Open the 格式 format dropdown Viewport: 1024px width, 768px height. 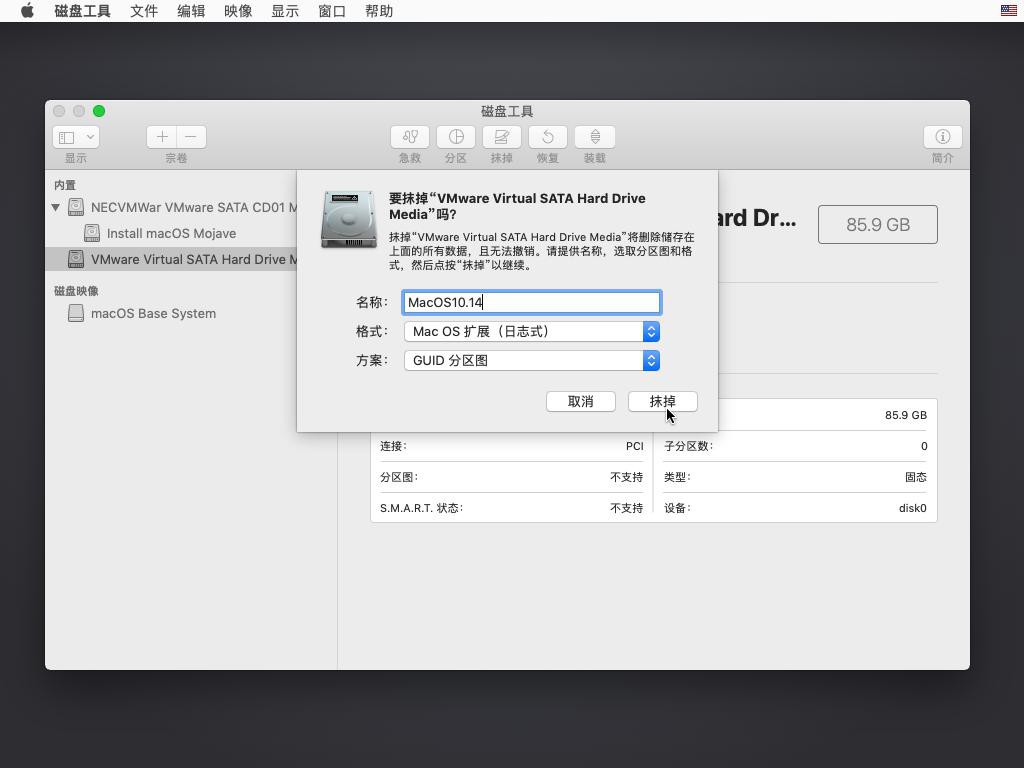click(x=532, y=332)
